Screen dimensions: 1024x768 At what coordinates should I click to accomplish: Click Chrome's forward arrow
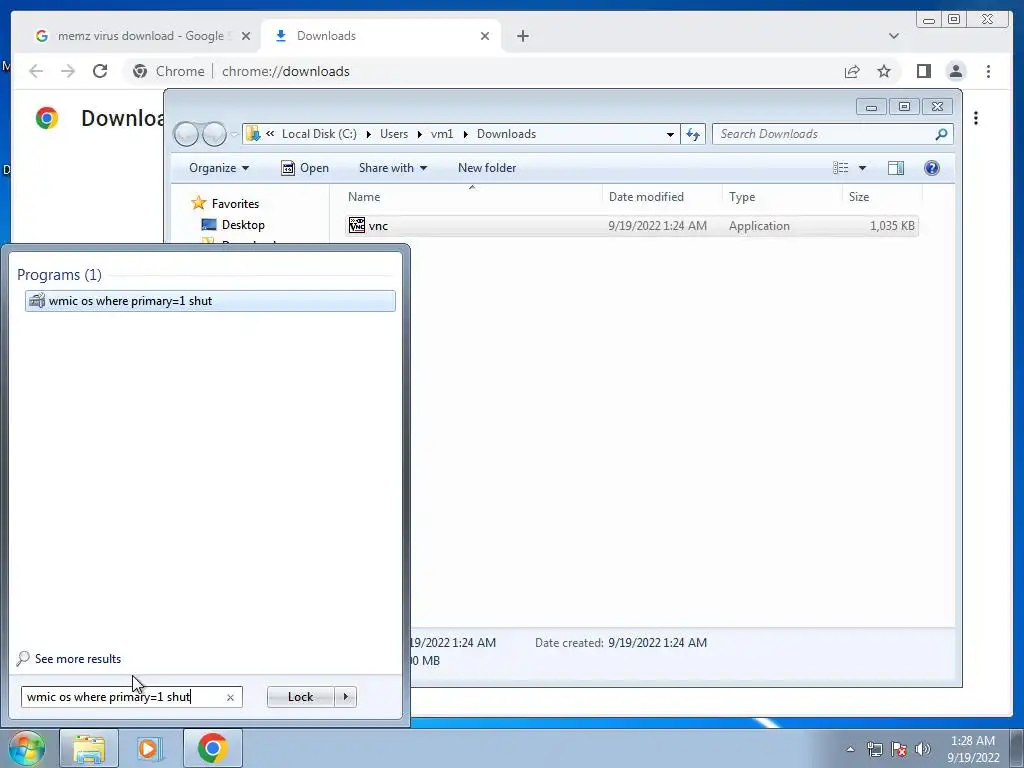68,71
